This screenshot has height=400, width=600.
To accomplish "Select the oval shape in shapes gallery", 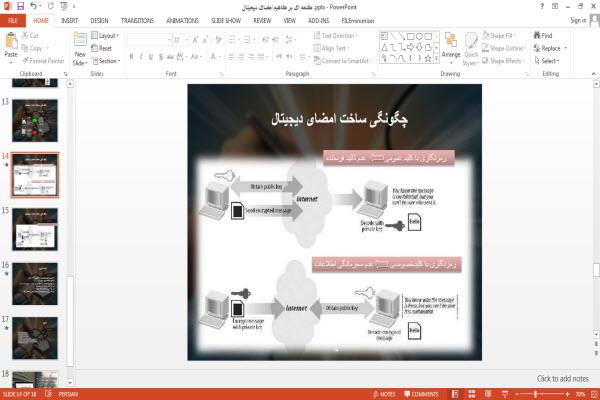I will (419, 36).
